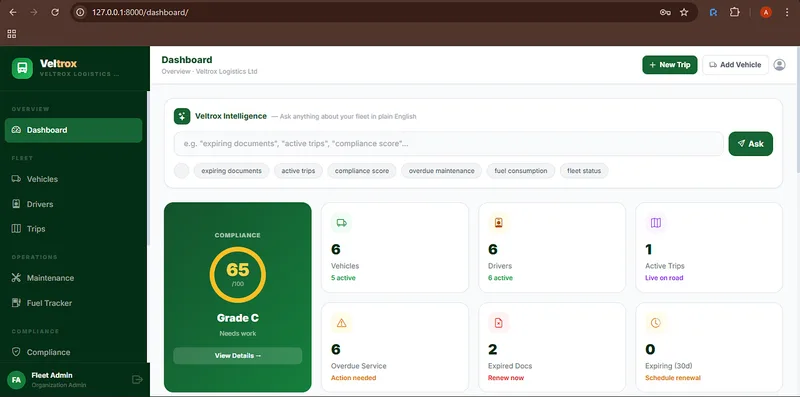Click the page vertical scrollbar
This screenshot has width=800, height=397.
(x=797, y=110)
